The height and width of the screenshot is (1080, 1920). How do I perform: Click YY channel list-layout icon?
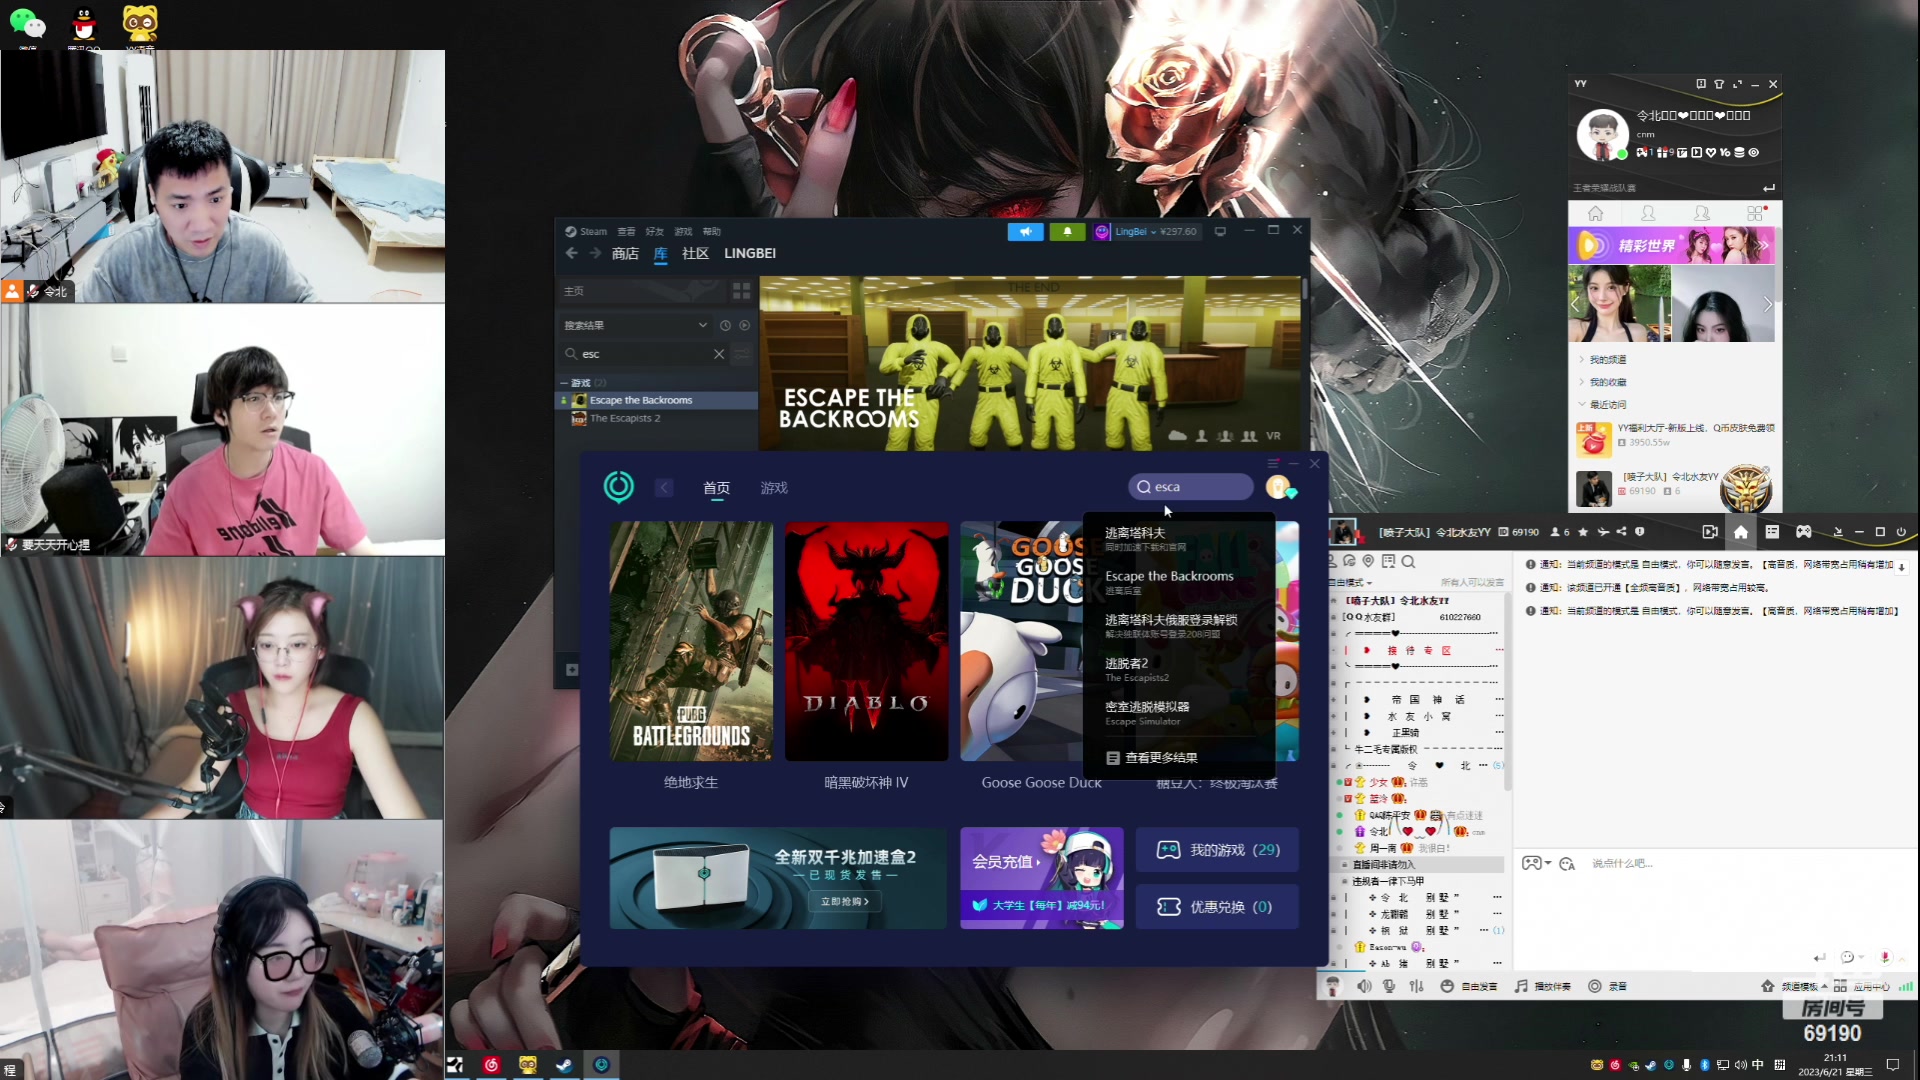coord(1771,532)
